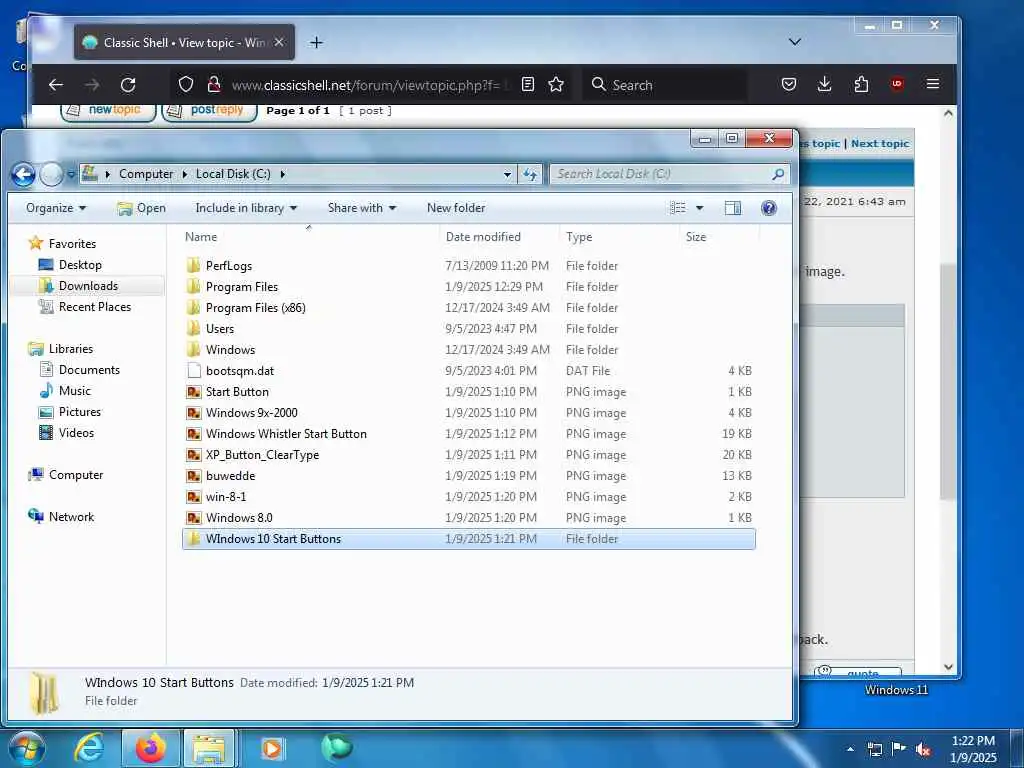This screenshot has height=768, width=1024.
Task: Select Desktop in Favorites
Action: (80, 264)
